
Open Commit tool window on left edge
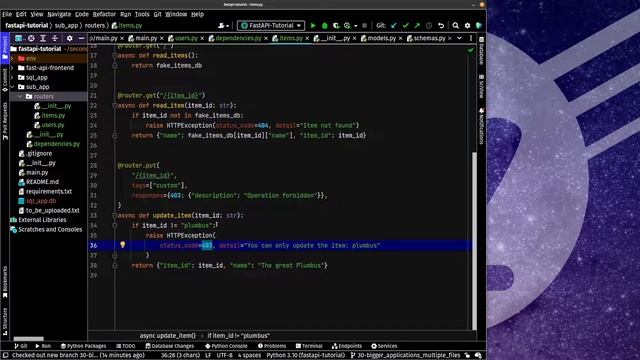pyautogui.click(x=5, y=80)
